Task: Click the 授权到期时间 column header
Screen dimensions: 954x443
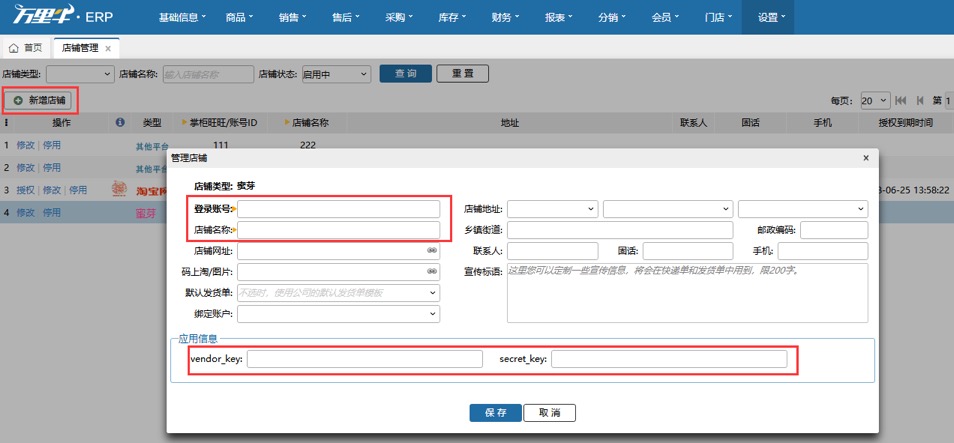Action: 905,122
